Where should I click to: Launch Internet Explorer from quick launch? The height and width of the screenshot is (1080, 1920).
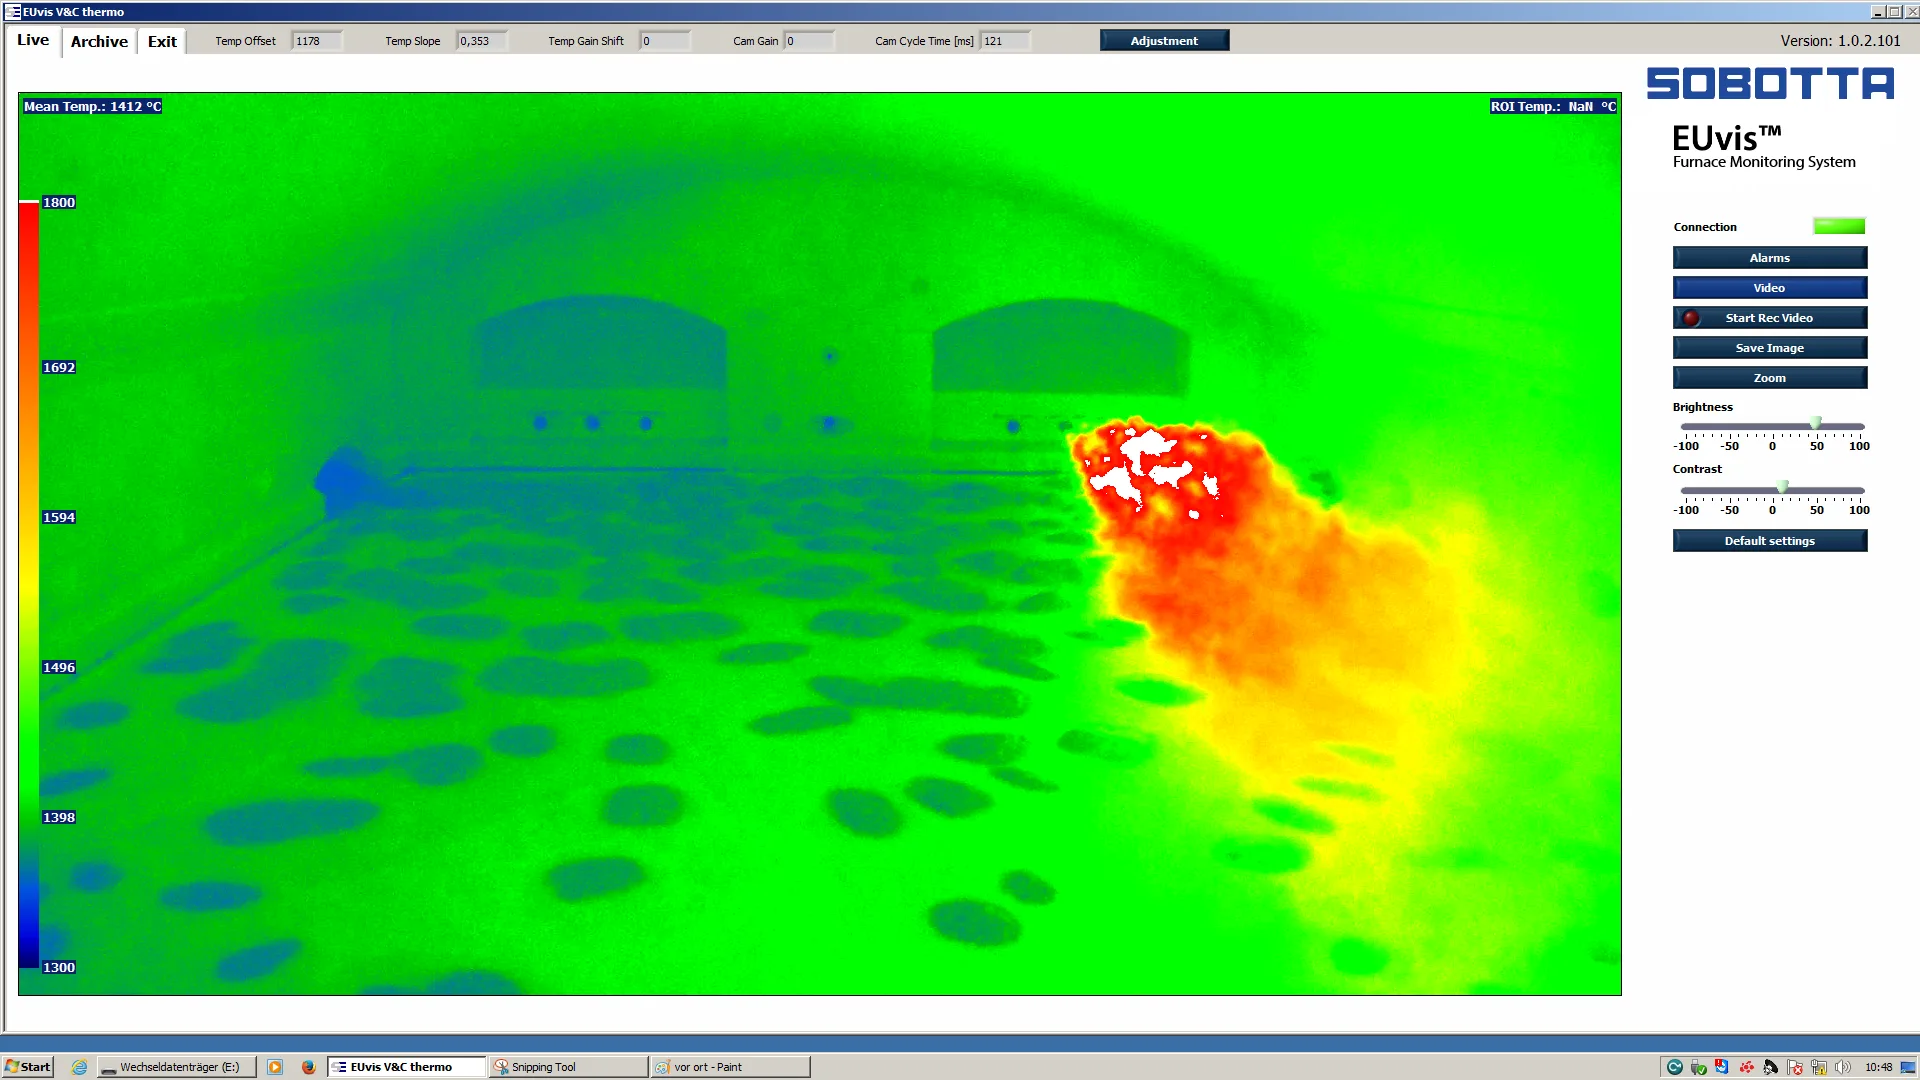pyautogui.click(x=80, y=1067)
